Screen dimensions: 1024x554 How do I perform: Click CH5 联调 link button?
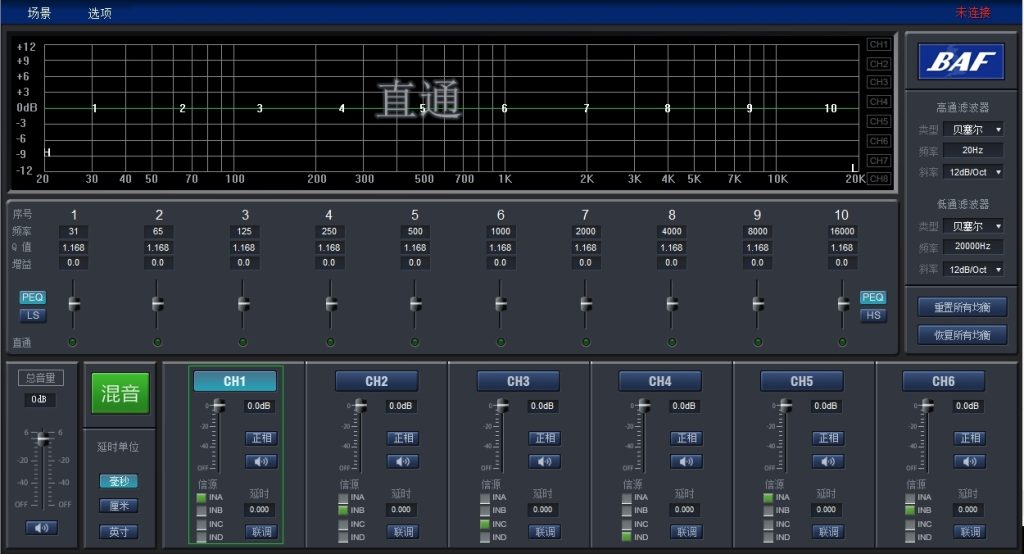click(x=828, y=532)
